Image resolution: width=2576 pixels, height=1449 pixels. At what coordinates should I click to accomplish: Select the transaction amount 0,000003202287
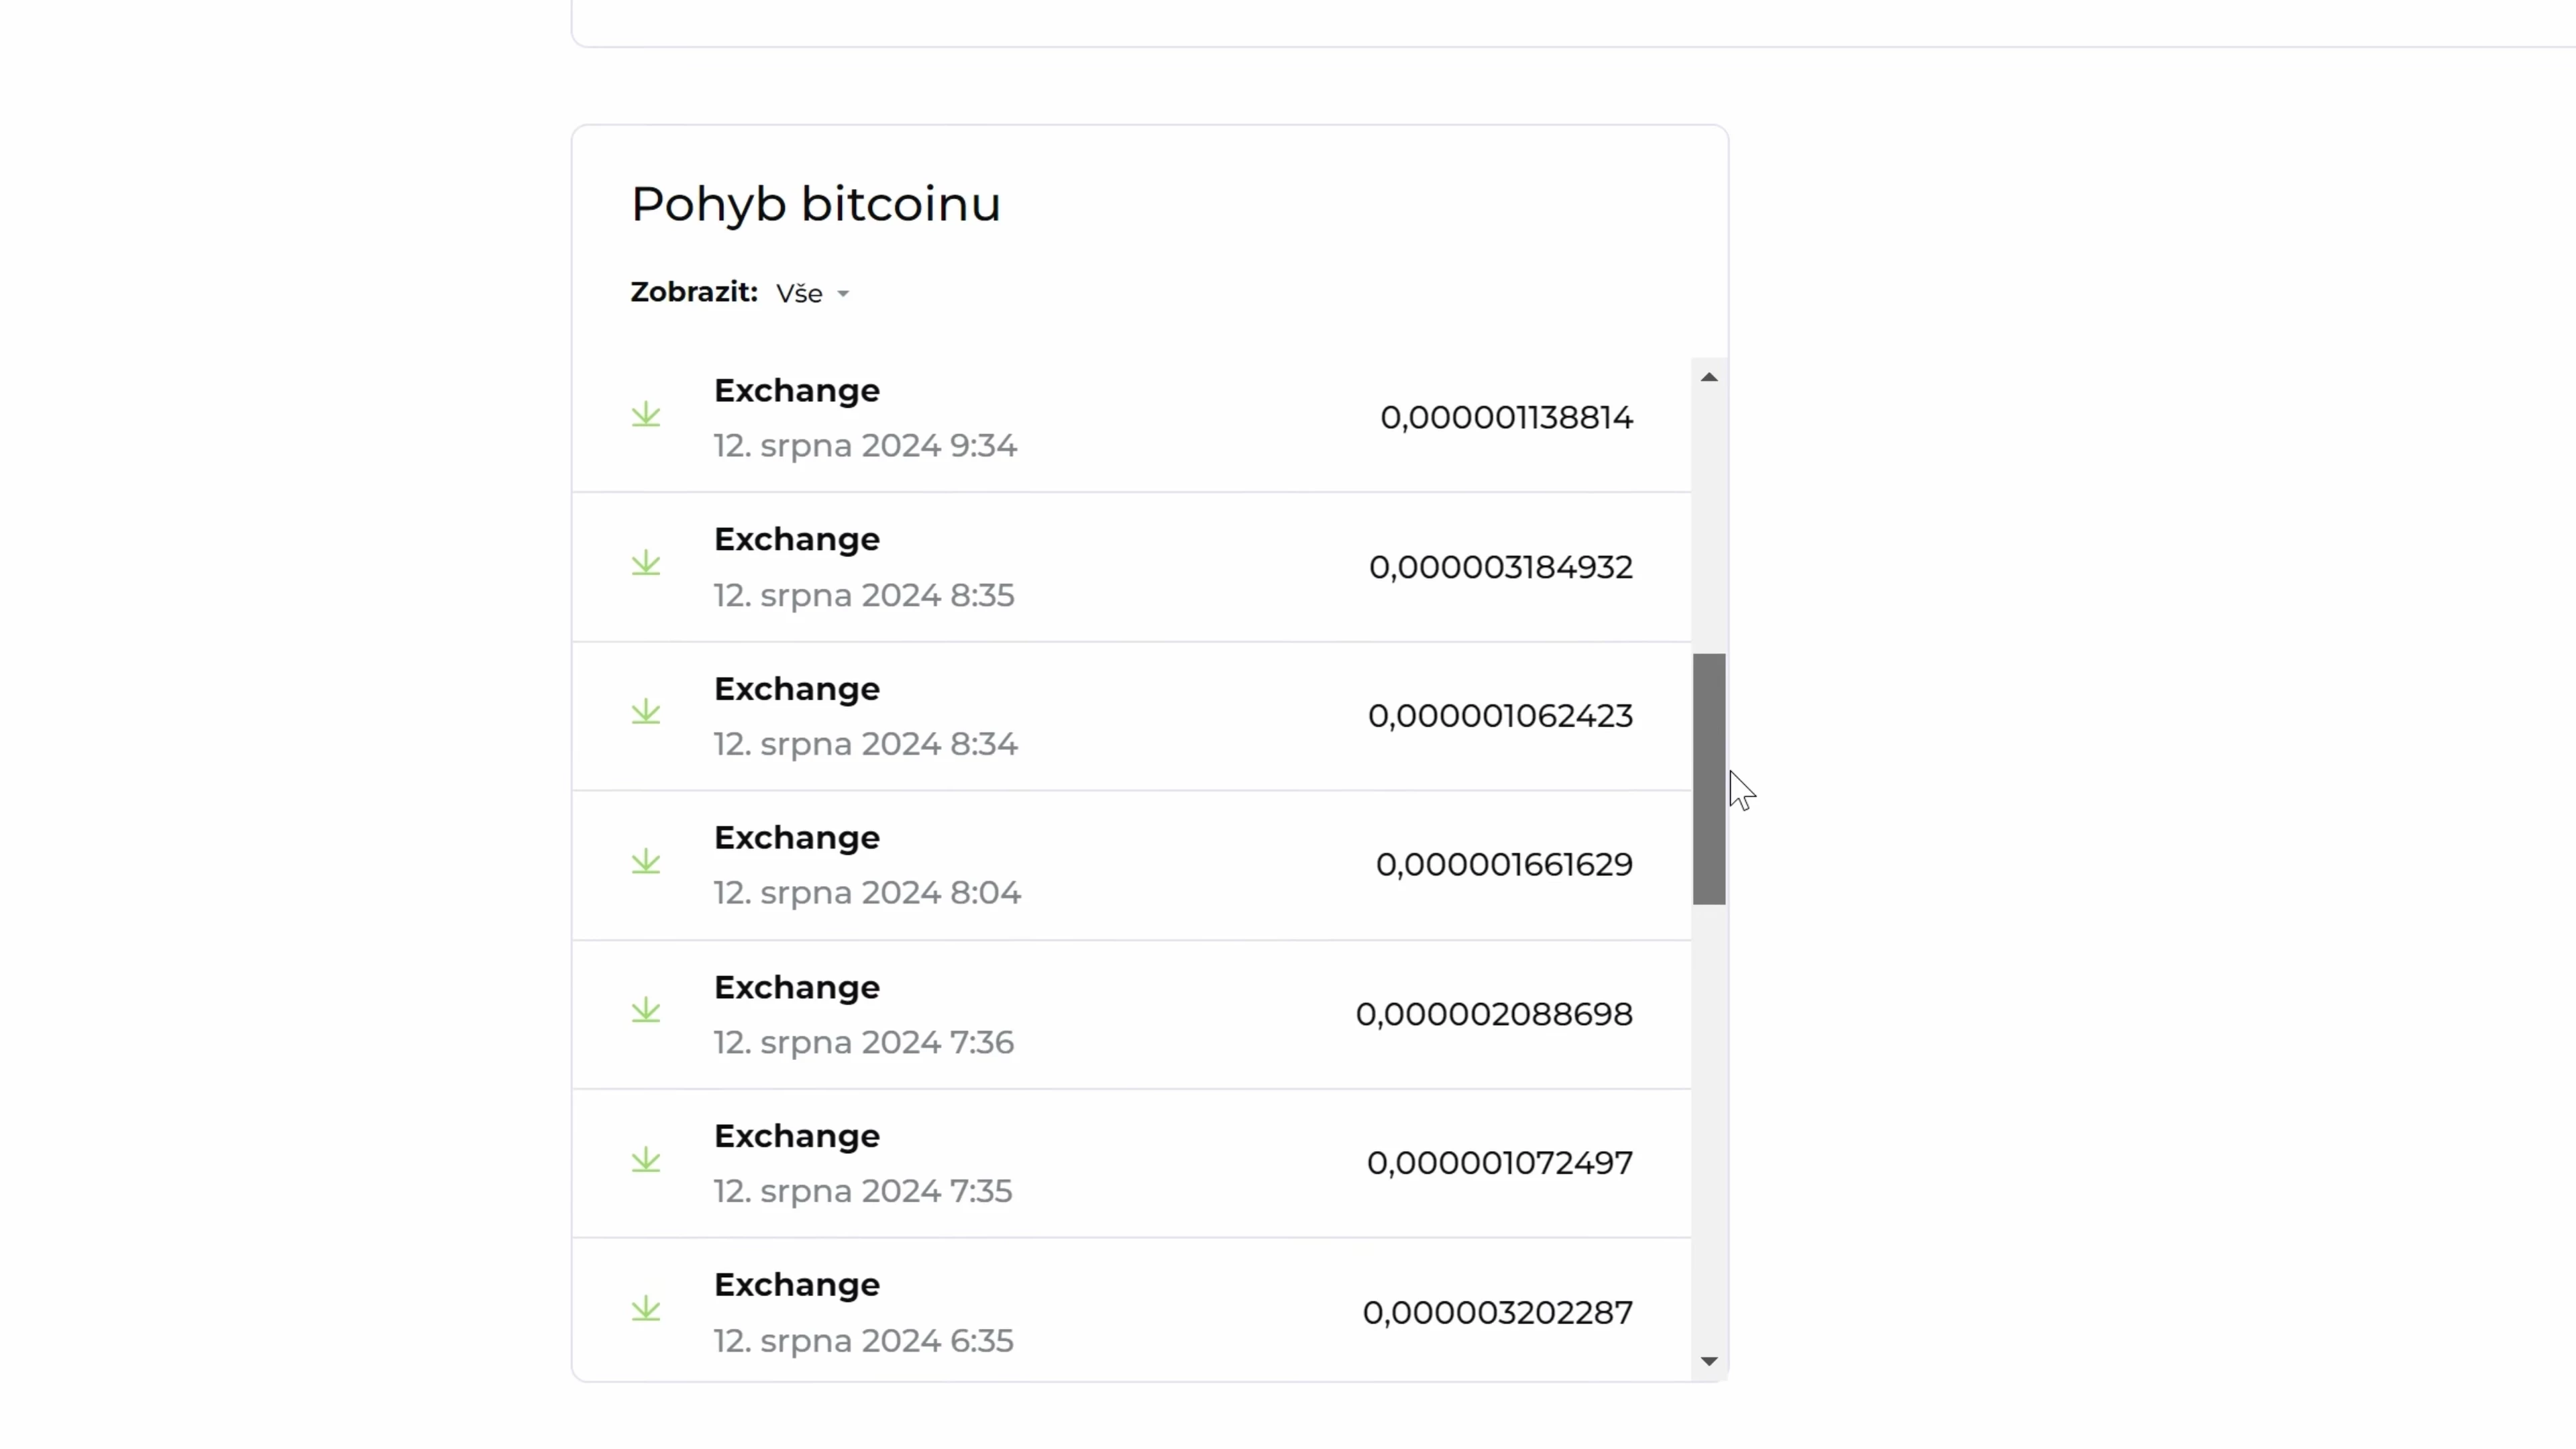(x=1498, y=1313)
